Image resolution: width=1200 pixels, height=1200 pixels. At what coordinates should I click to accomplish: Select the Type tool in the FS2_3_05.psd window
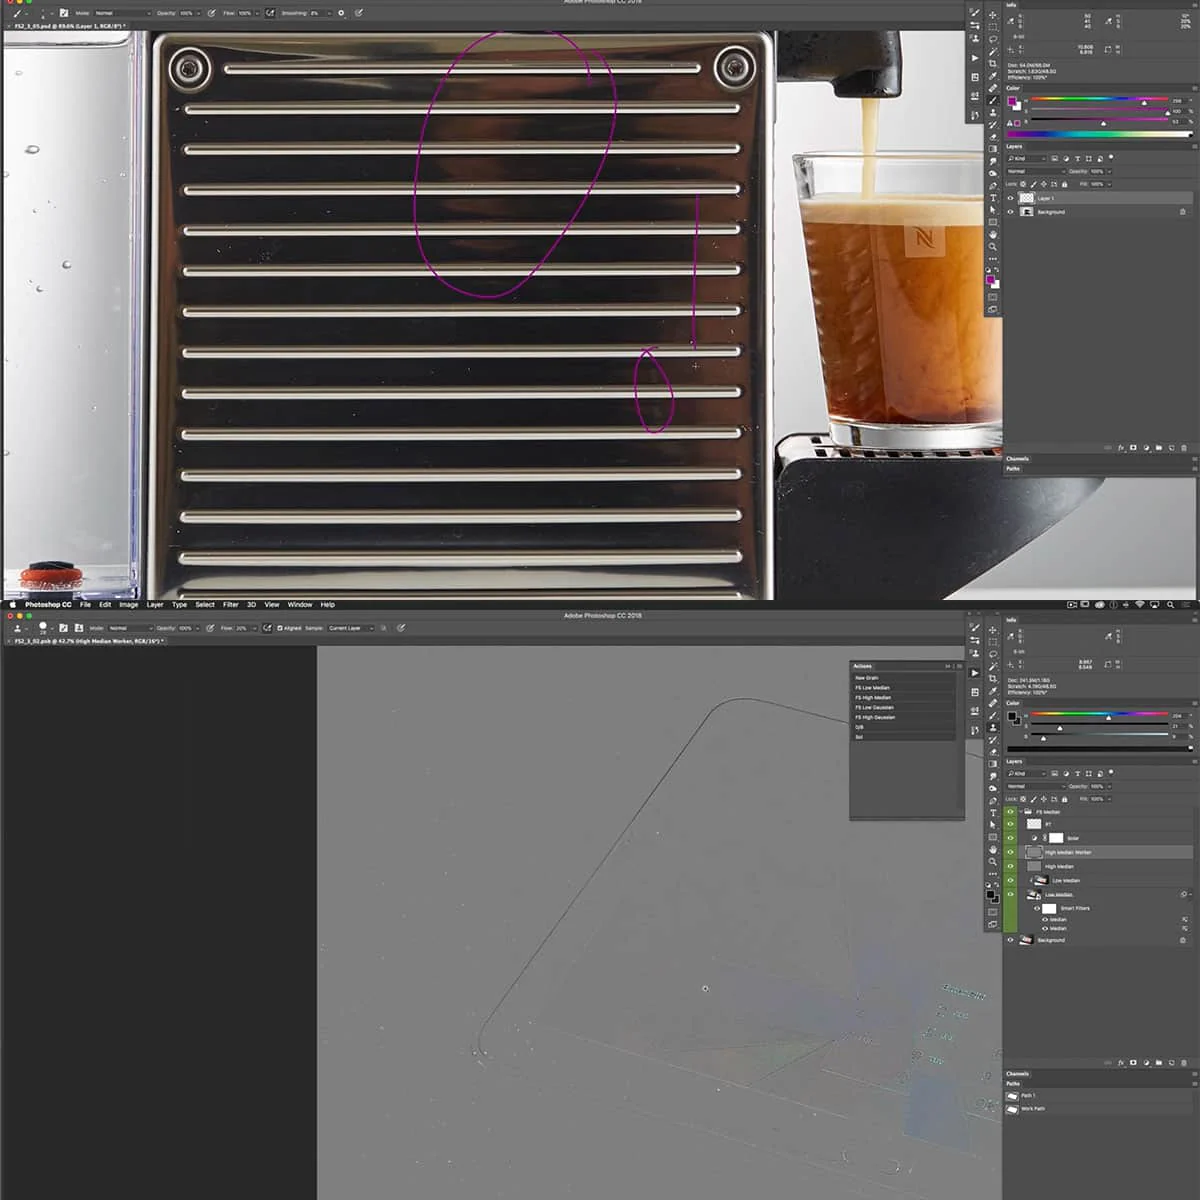[x=992, y=197]
